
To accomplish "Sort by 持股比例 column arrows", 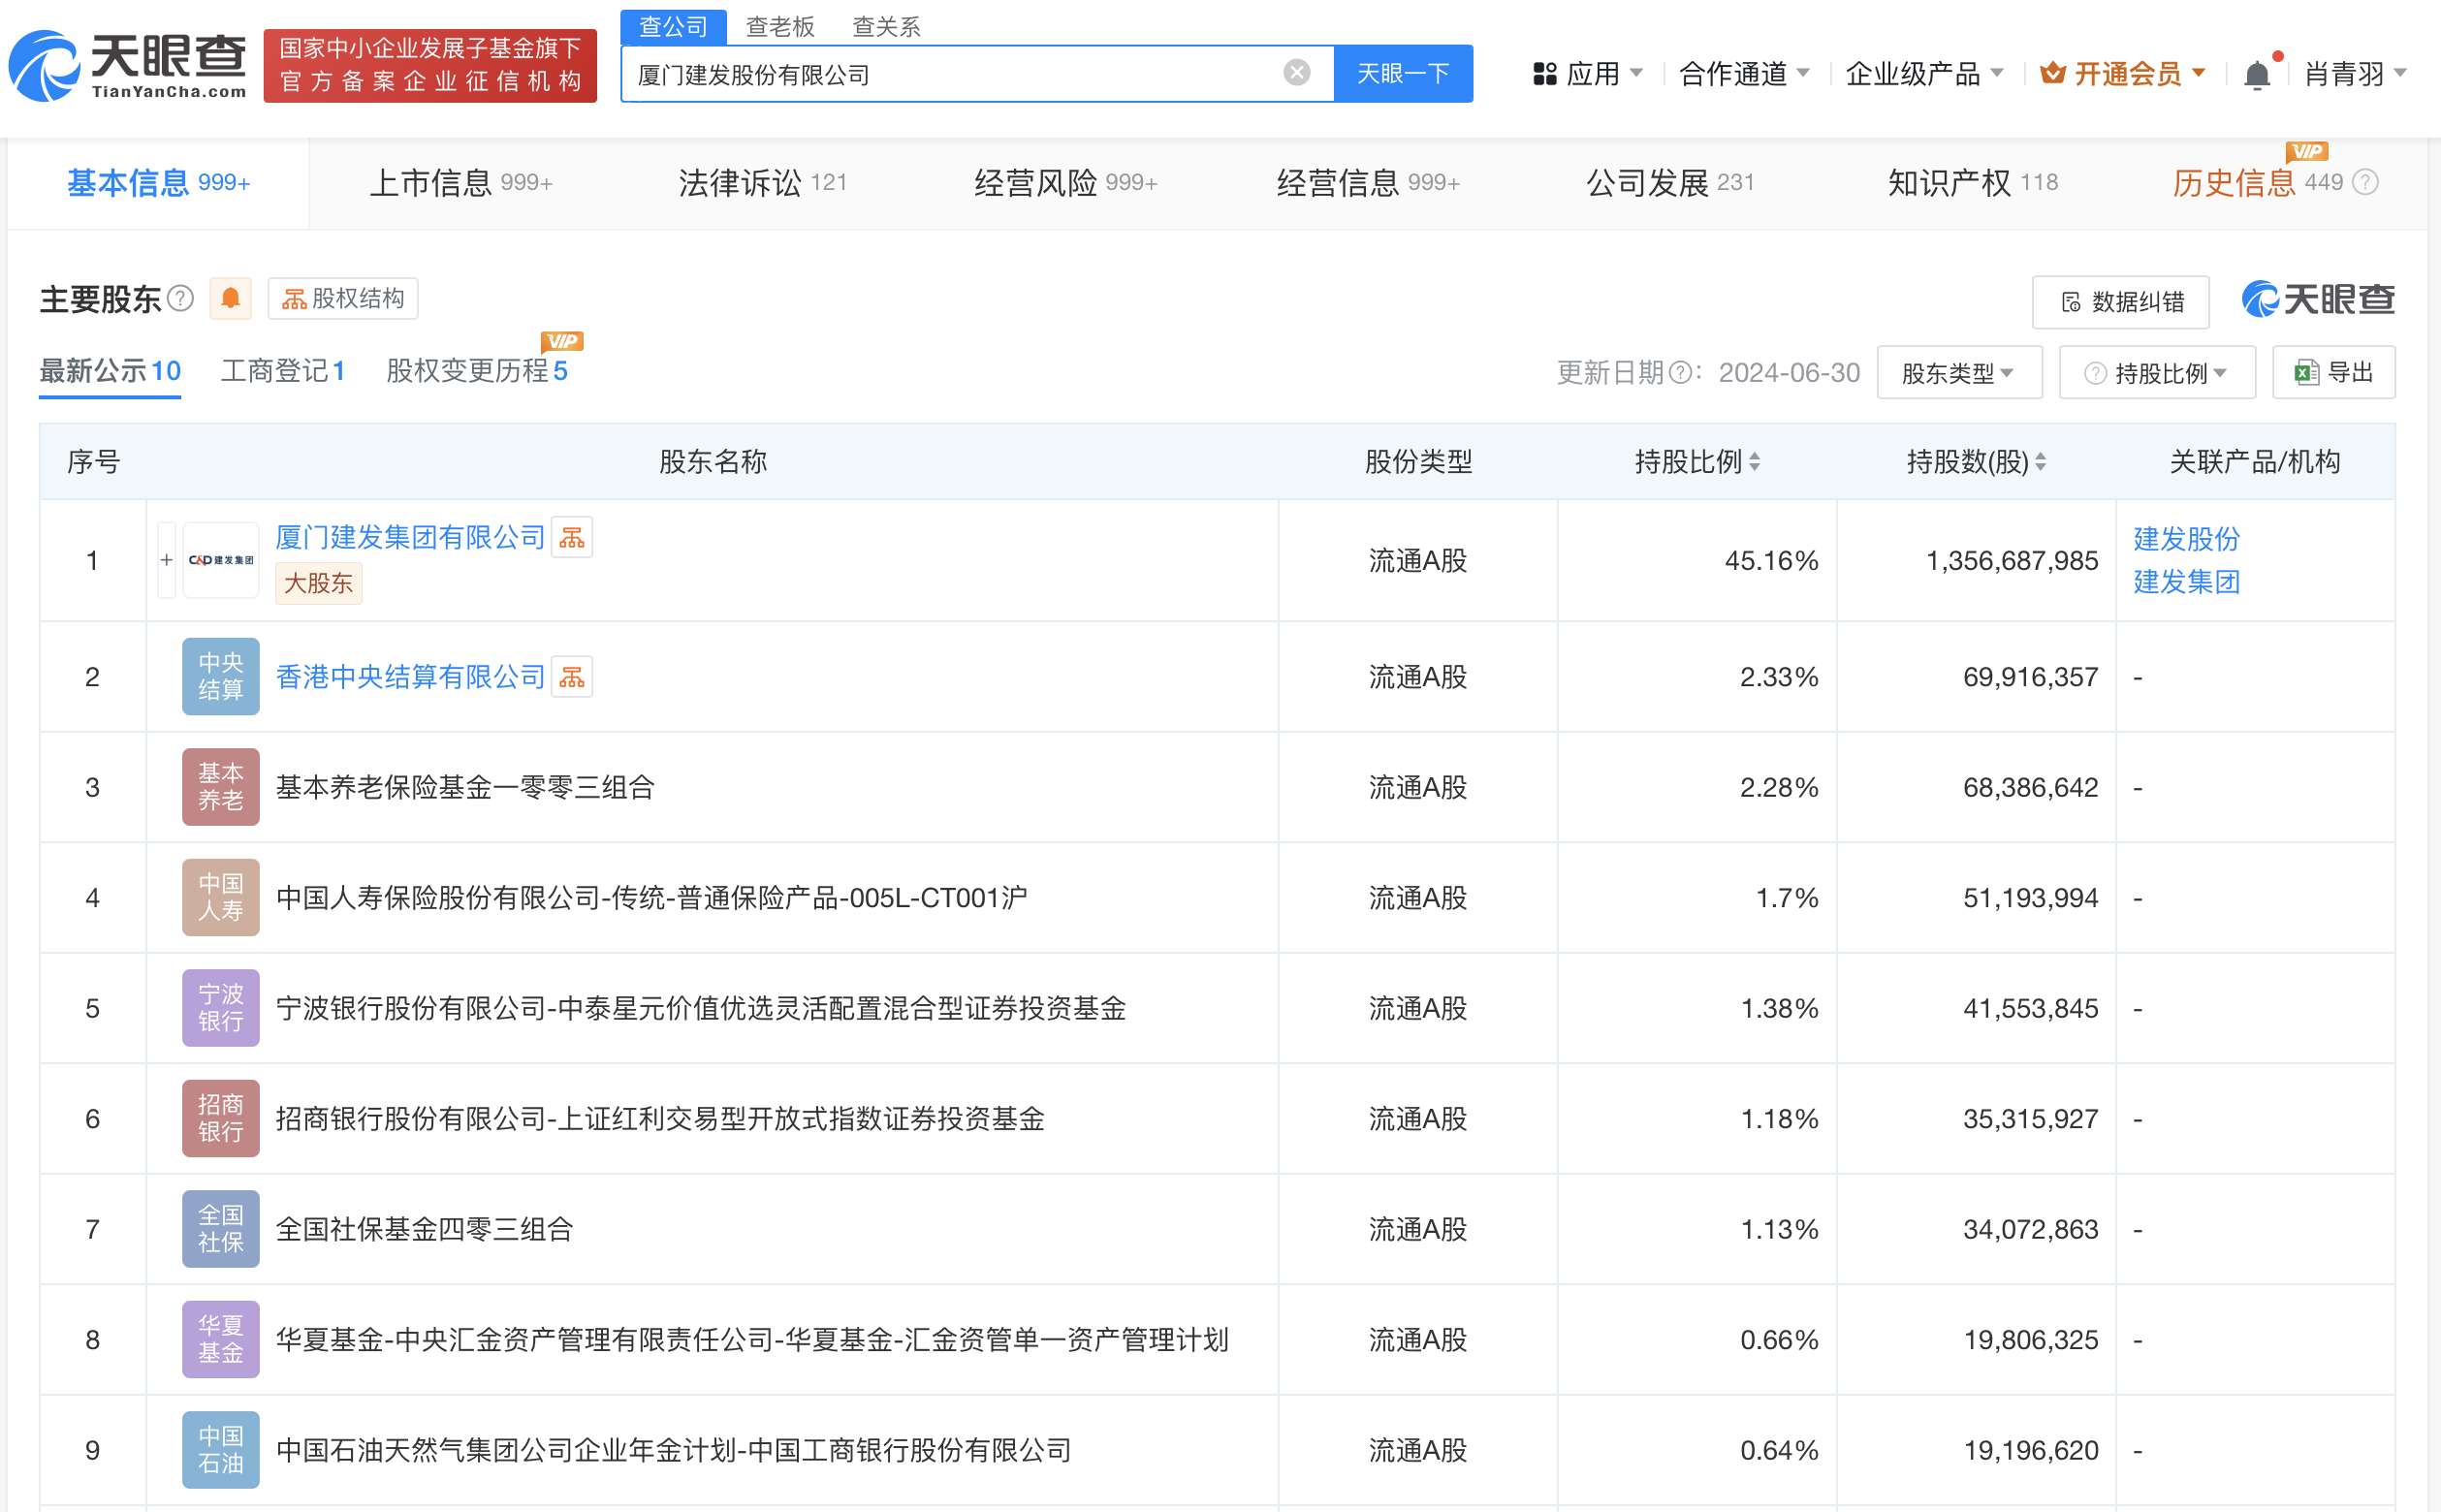I will 1755,461.
